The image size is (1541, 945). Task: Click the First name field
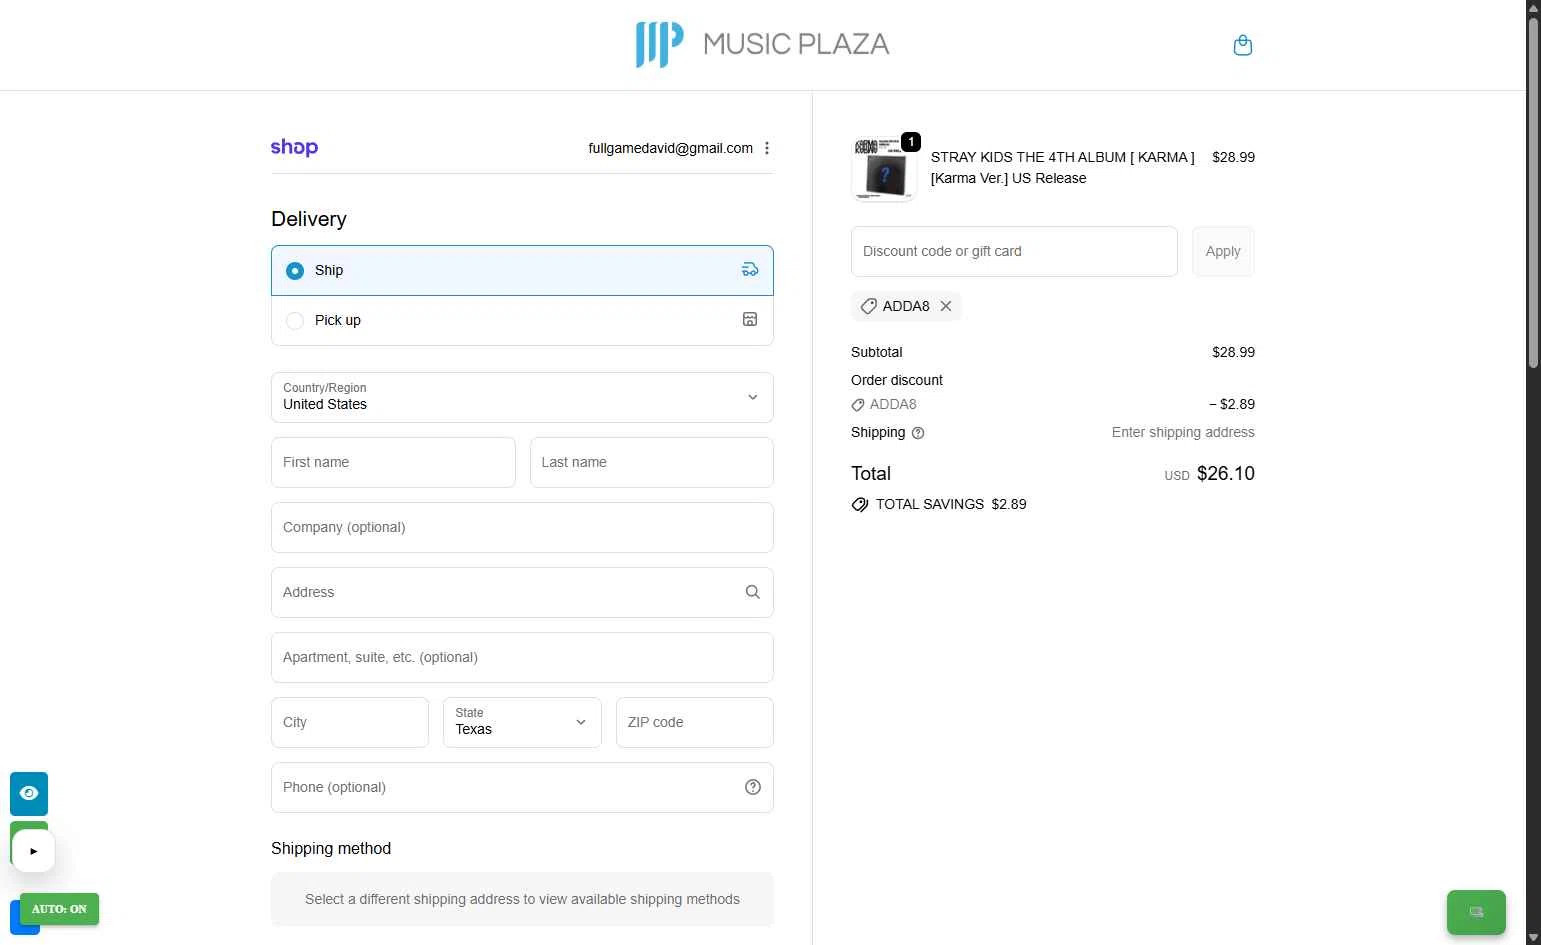tap(393, 462)
